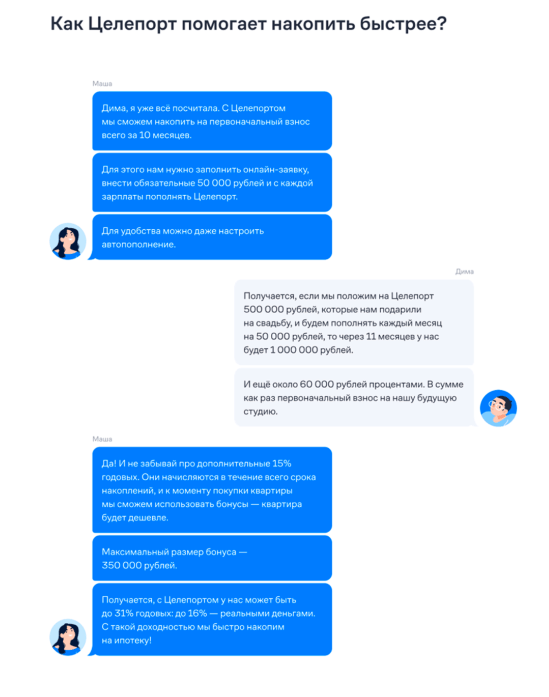Click the message about обязательные 50 000 рублей

[x=212, y=182]
